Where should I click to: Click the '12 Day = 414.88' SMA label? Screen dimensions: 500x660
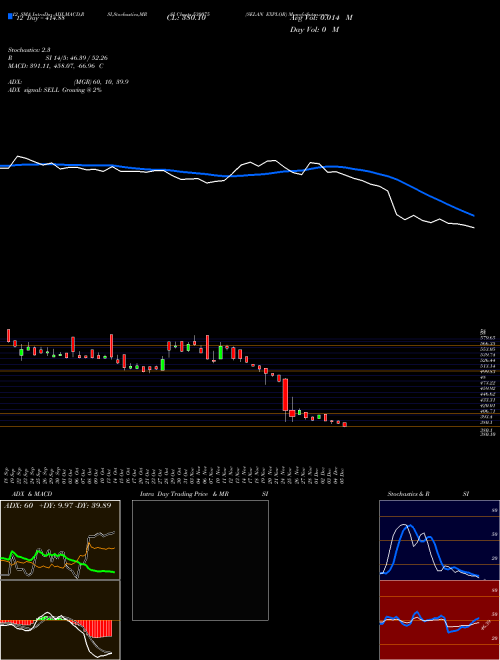tap(40, 18)
